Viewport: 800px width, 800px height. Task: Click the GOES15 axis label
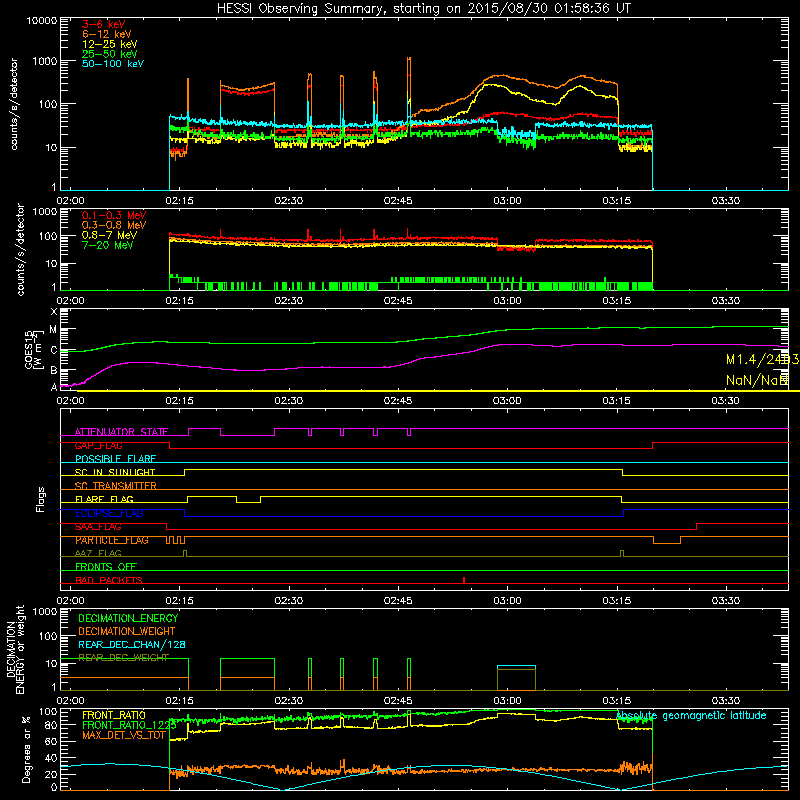[x=29, y=349]
